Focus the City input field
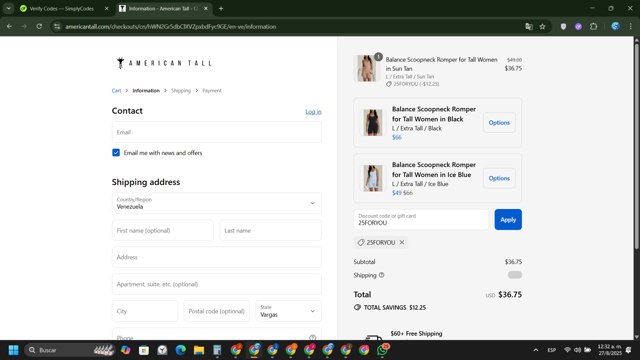Viewport: 640px width, 360px height. [x=145, y=311]
